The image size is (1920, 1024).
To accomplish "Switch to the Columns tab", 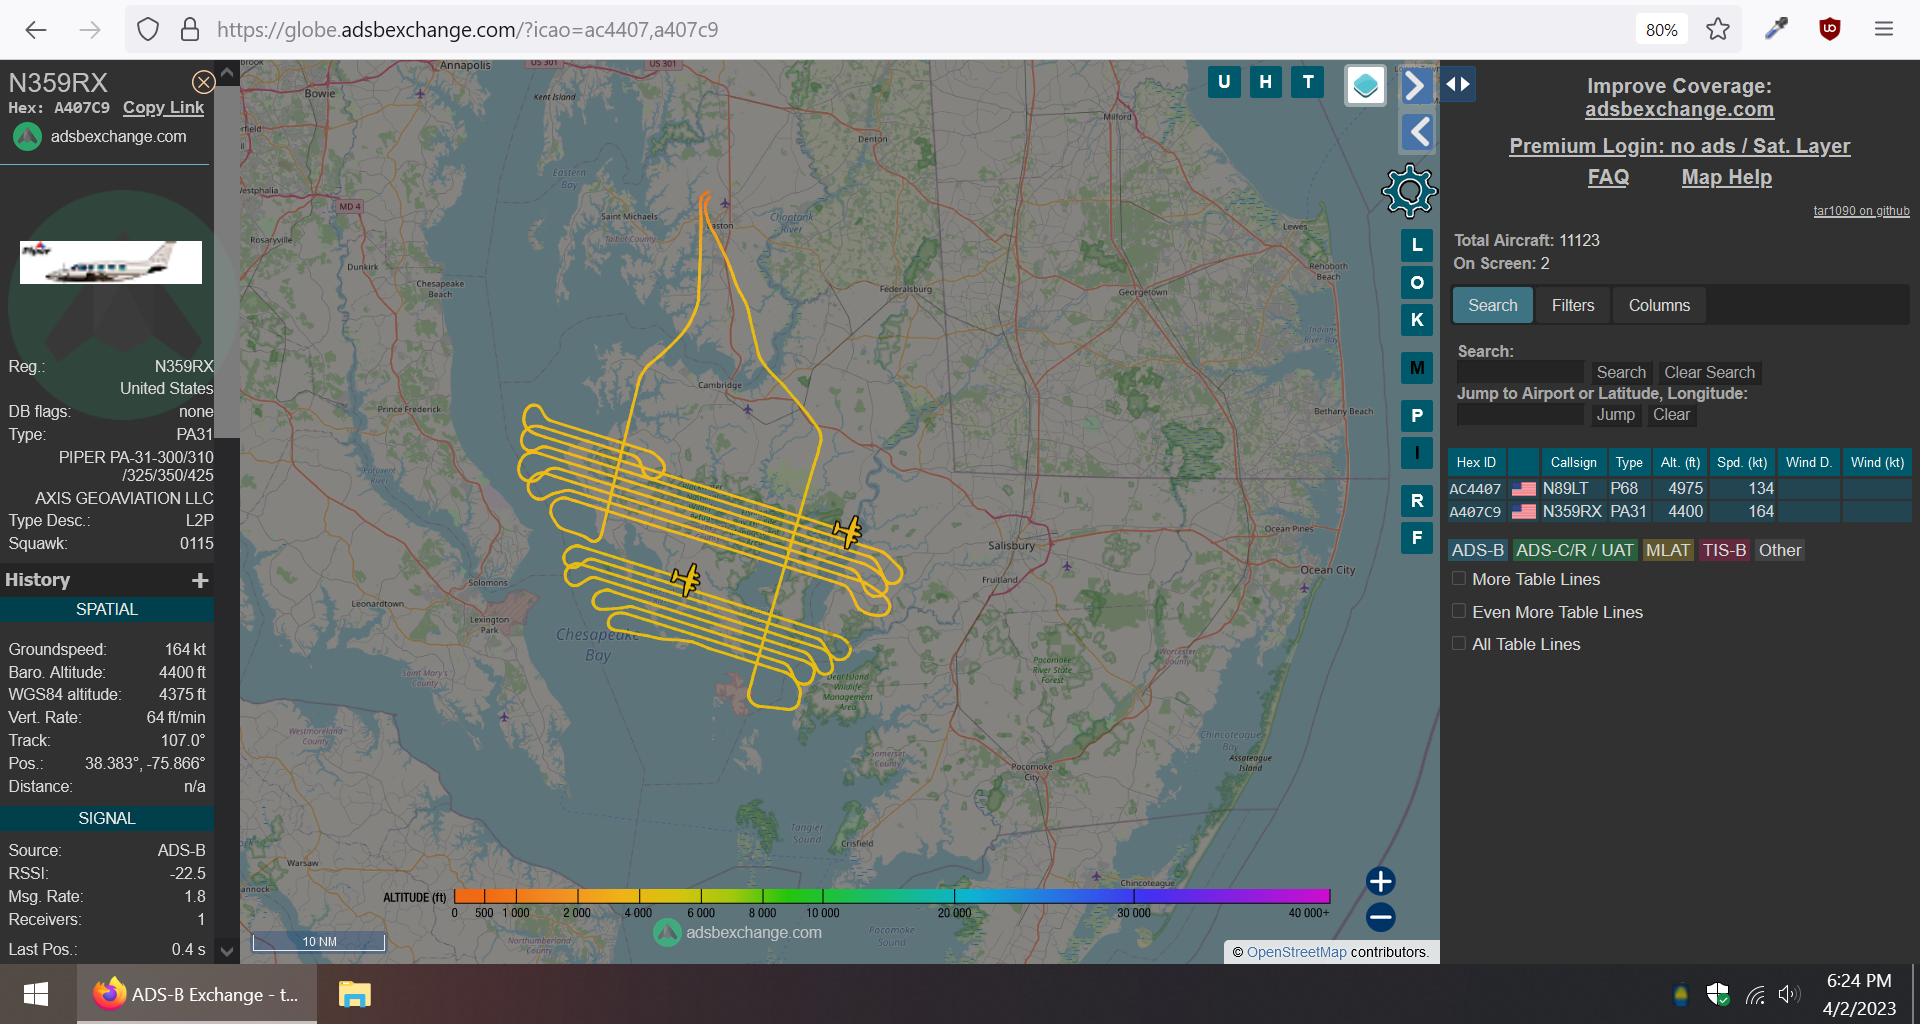I will pos(1659,305).
